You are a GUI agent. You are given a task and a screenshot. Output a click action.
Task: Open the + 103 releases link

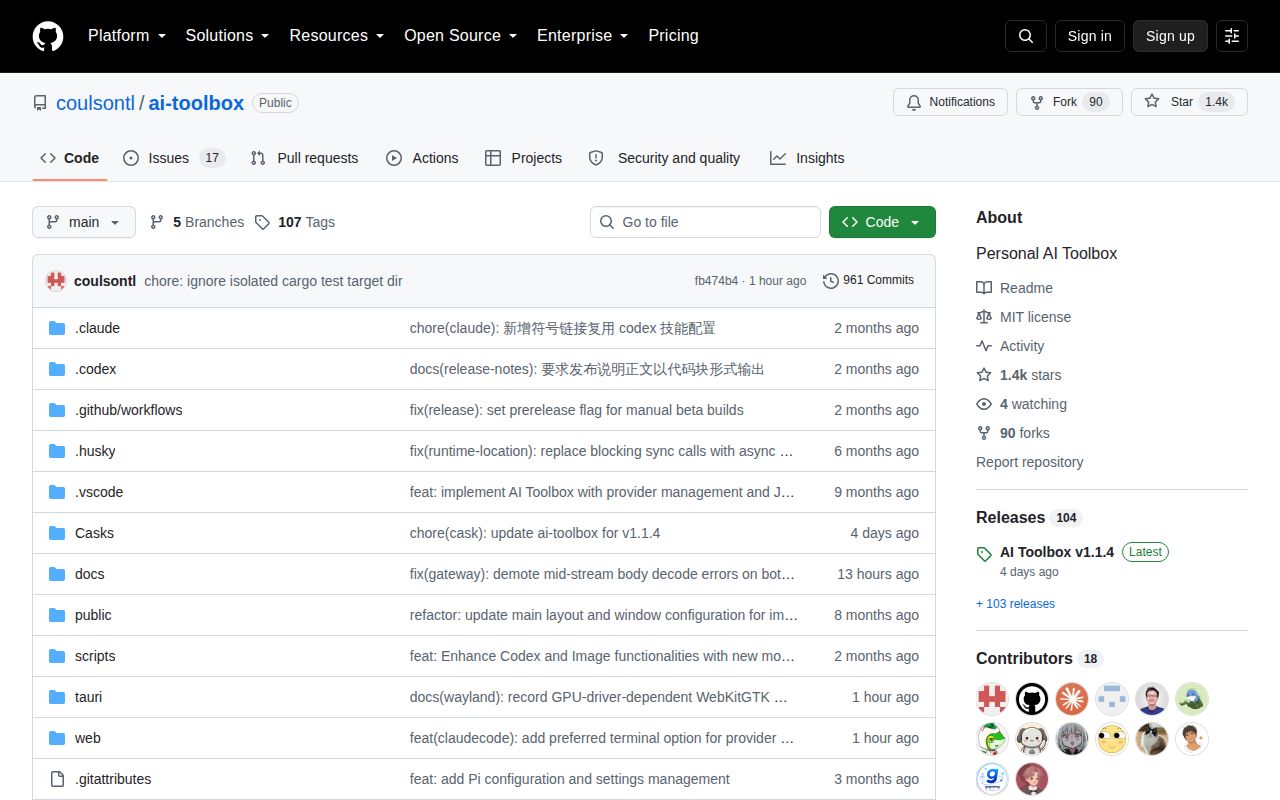pos(1015,604)
